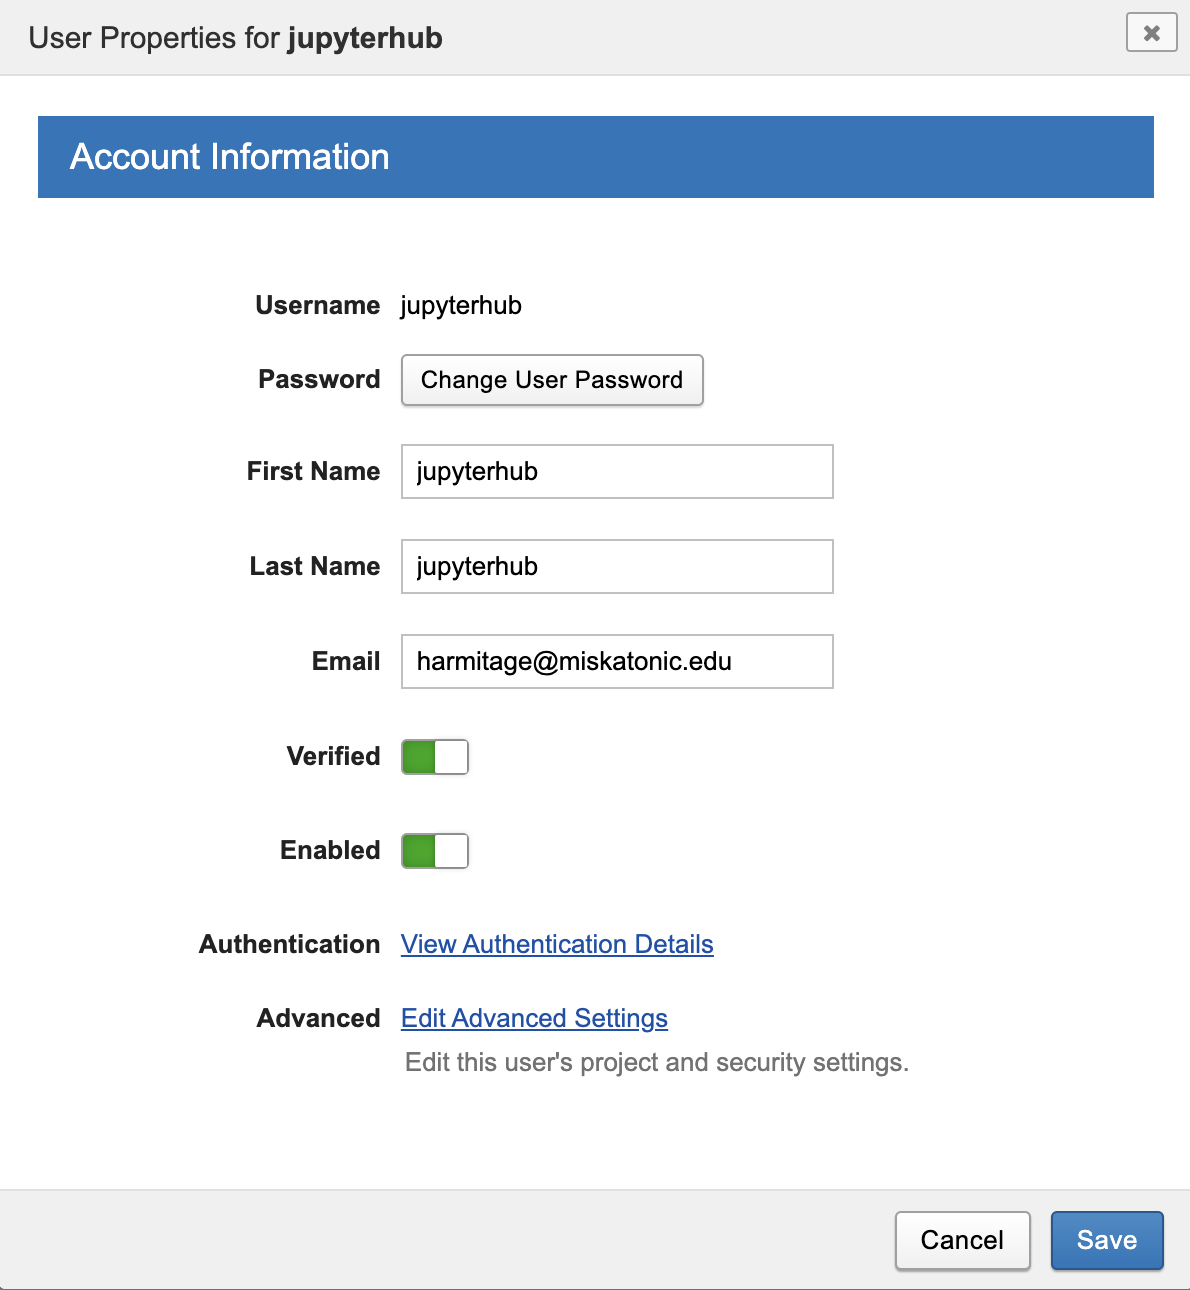
Task: Focus the First Name text field
Action: coord(617,471)
